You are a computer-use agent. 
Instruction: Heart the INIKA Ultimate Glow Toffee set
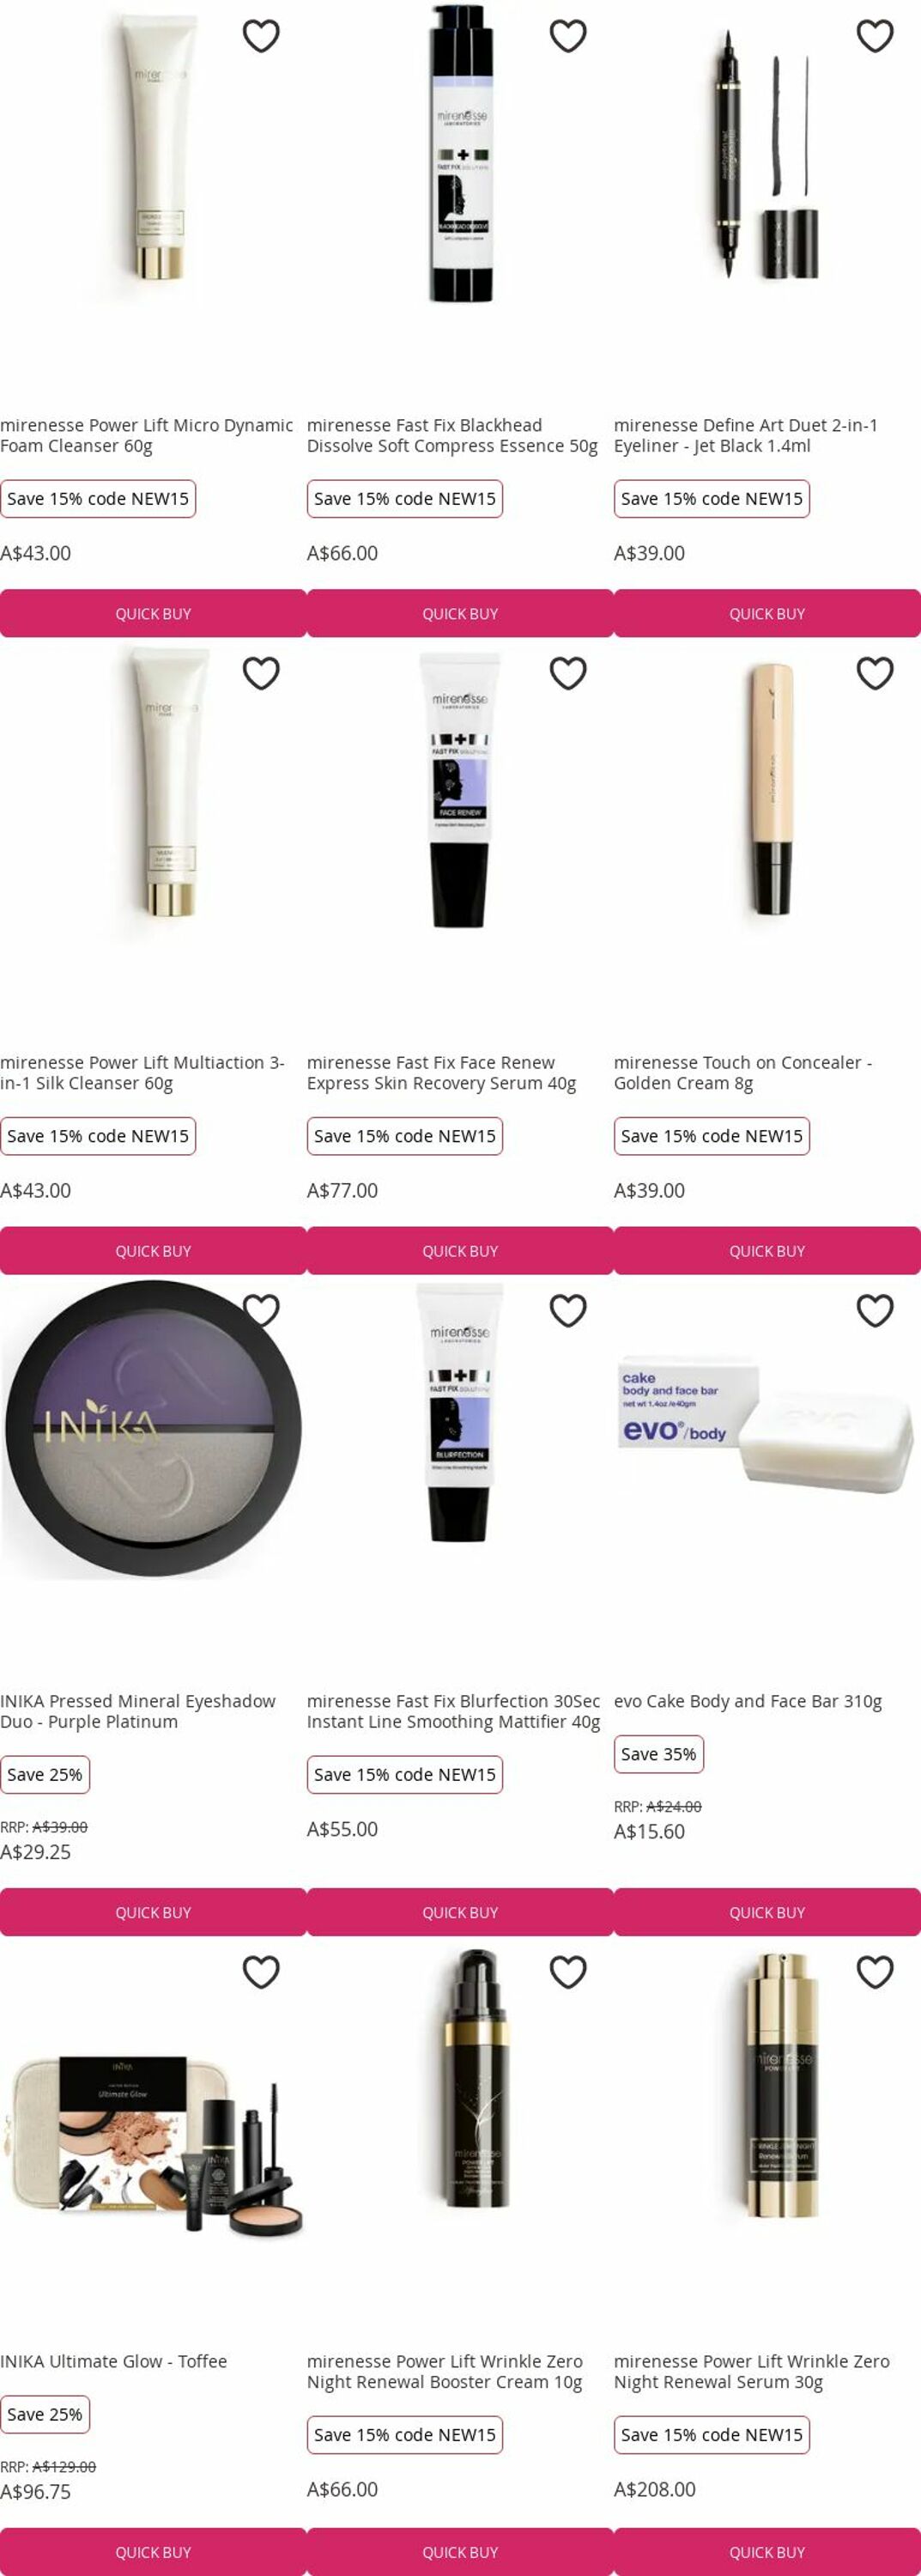click(261, 1971)
